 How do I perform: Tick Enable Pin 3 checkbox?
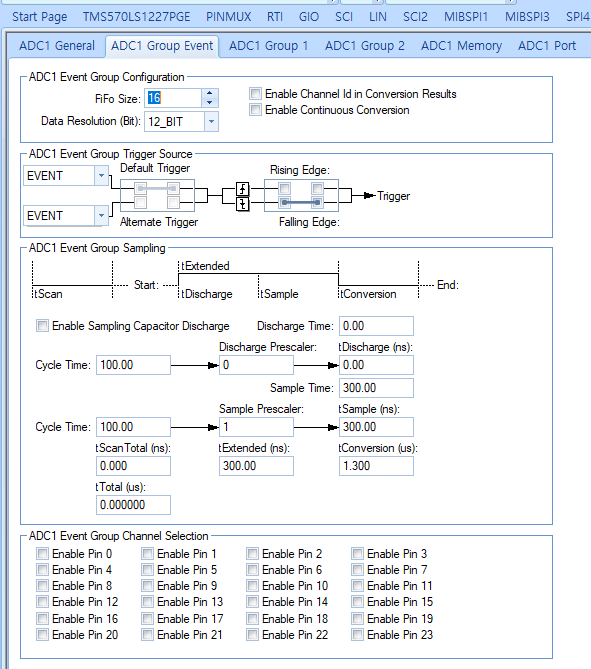(357, 554)
